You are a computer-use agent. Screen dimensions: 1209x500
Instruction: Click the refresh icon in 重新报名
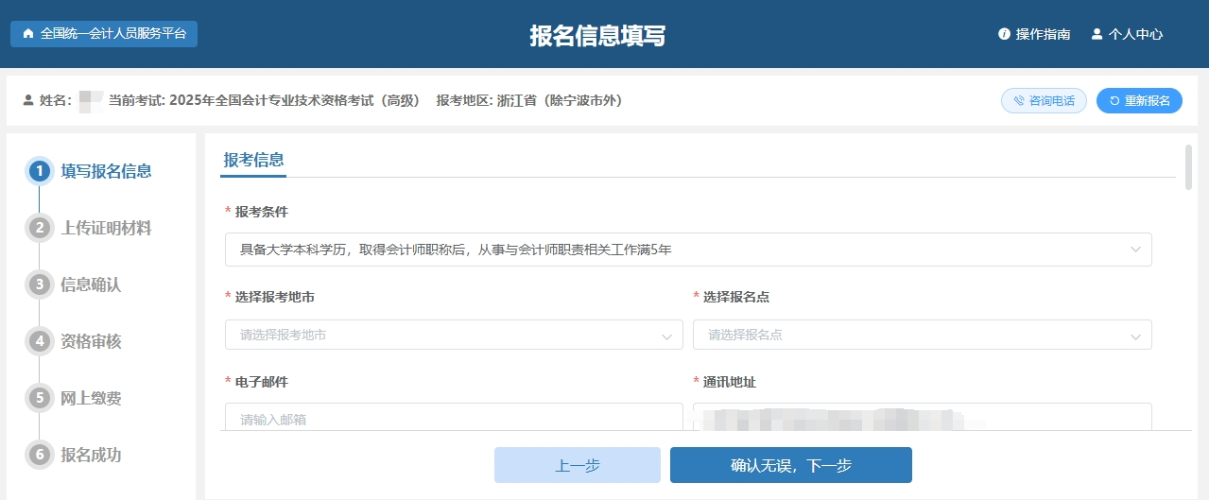(1114, 101)
